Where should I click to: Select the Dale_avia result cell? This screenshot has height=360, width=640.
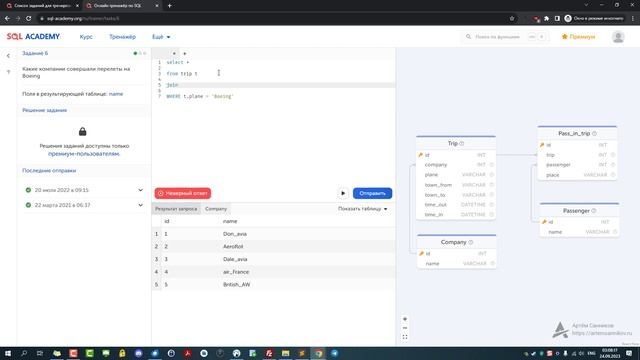235,259
